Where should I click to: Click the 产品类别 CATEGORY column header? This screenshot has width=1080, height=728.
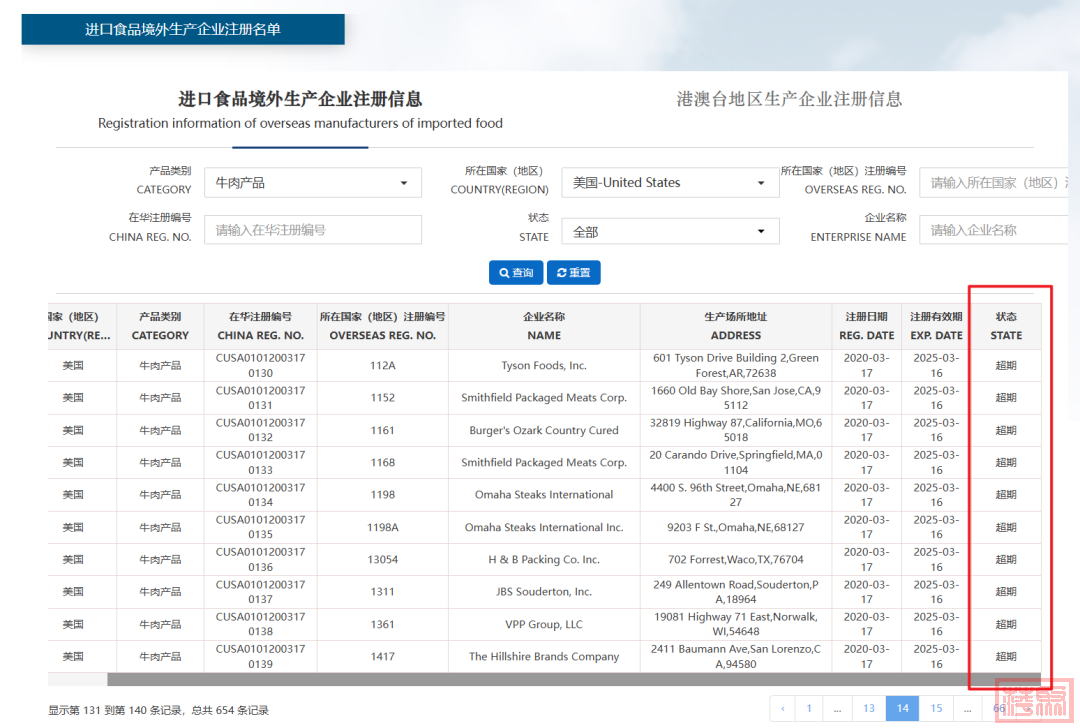(160, 326)
